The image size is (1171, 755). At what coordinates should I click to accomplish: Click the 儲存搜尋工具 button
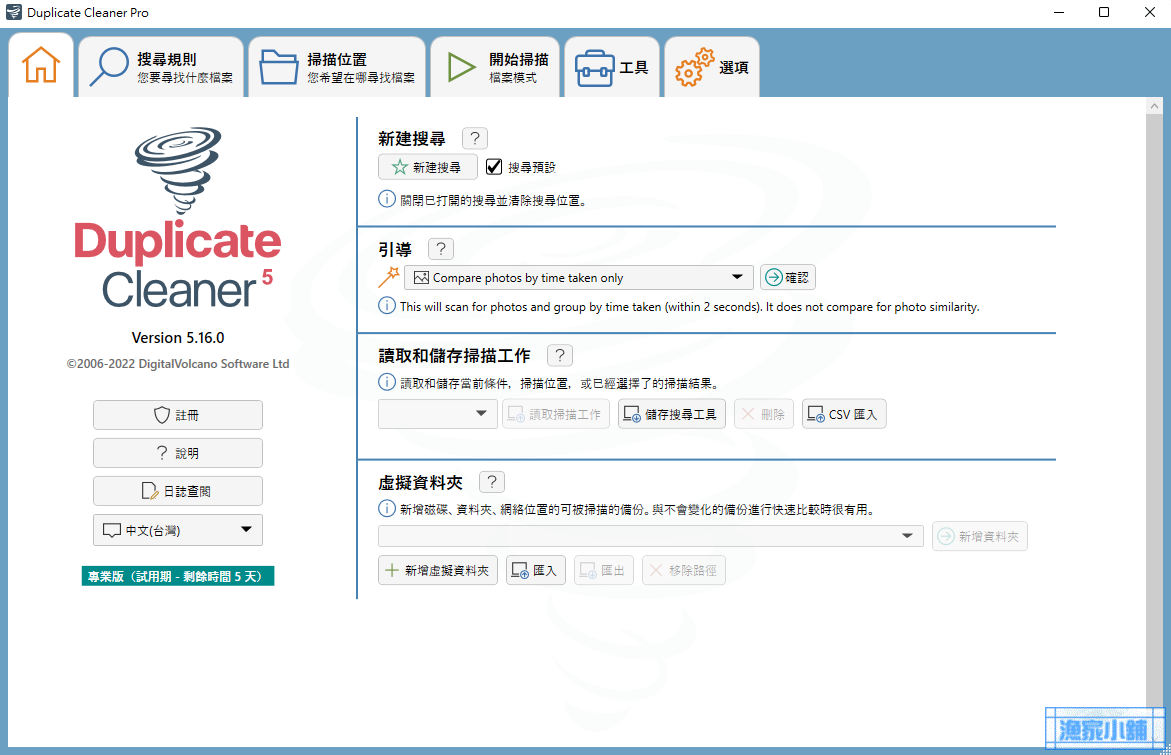tap(672, 414)
